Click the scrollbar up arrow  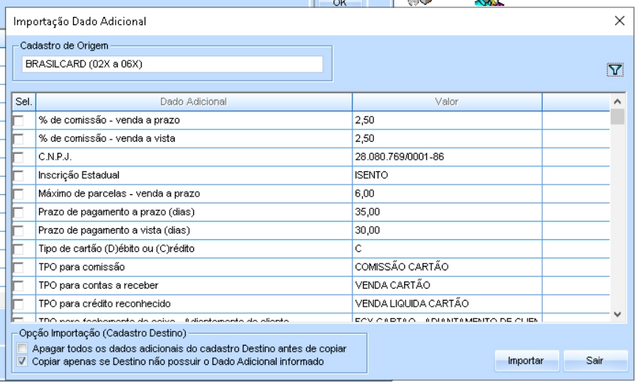(x=617, y=101)
